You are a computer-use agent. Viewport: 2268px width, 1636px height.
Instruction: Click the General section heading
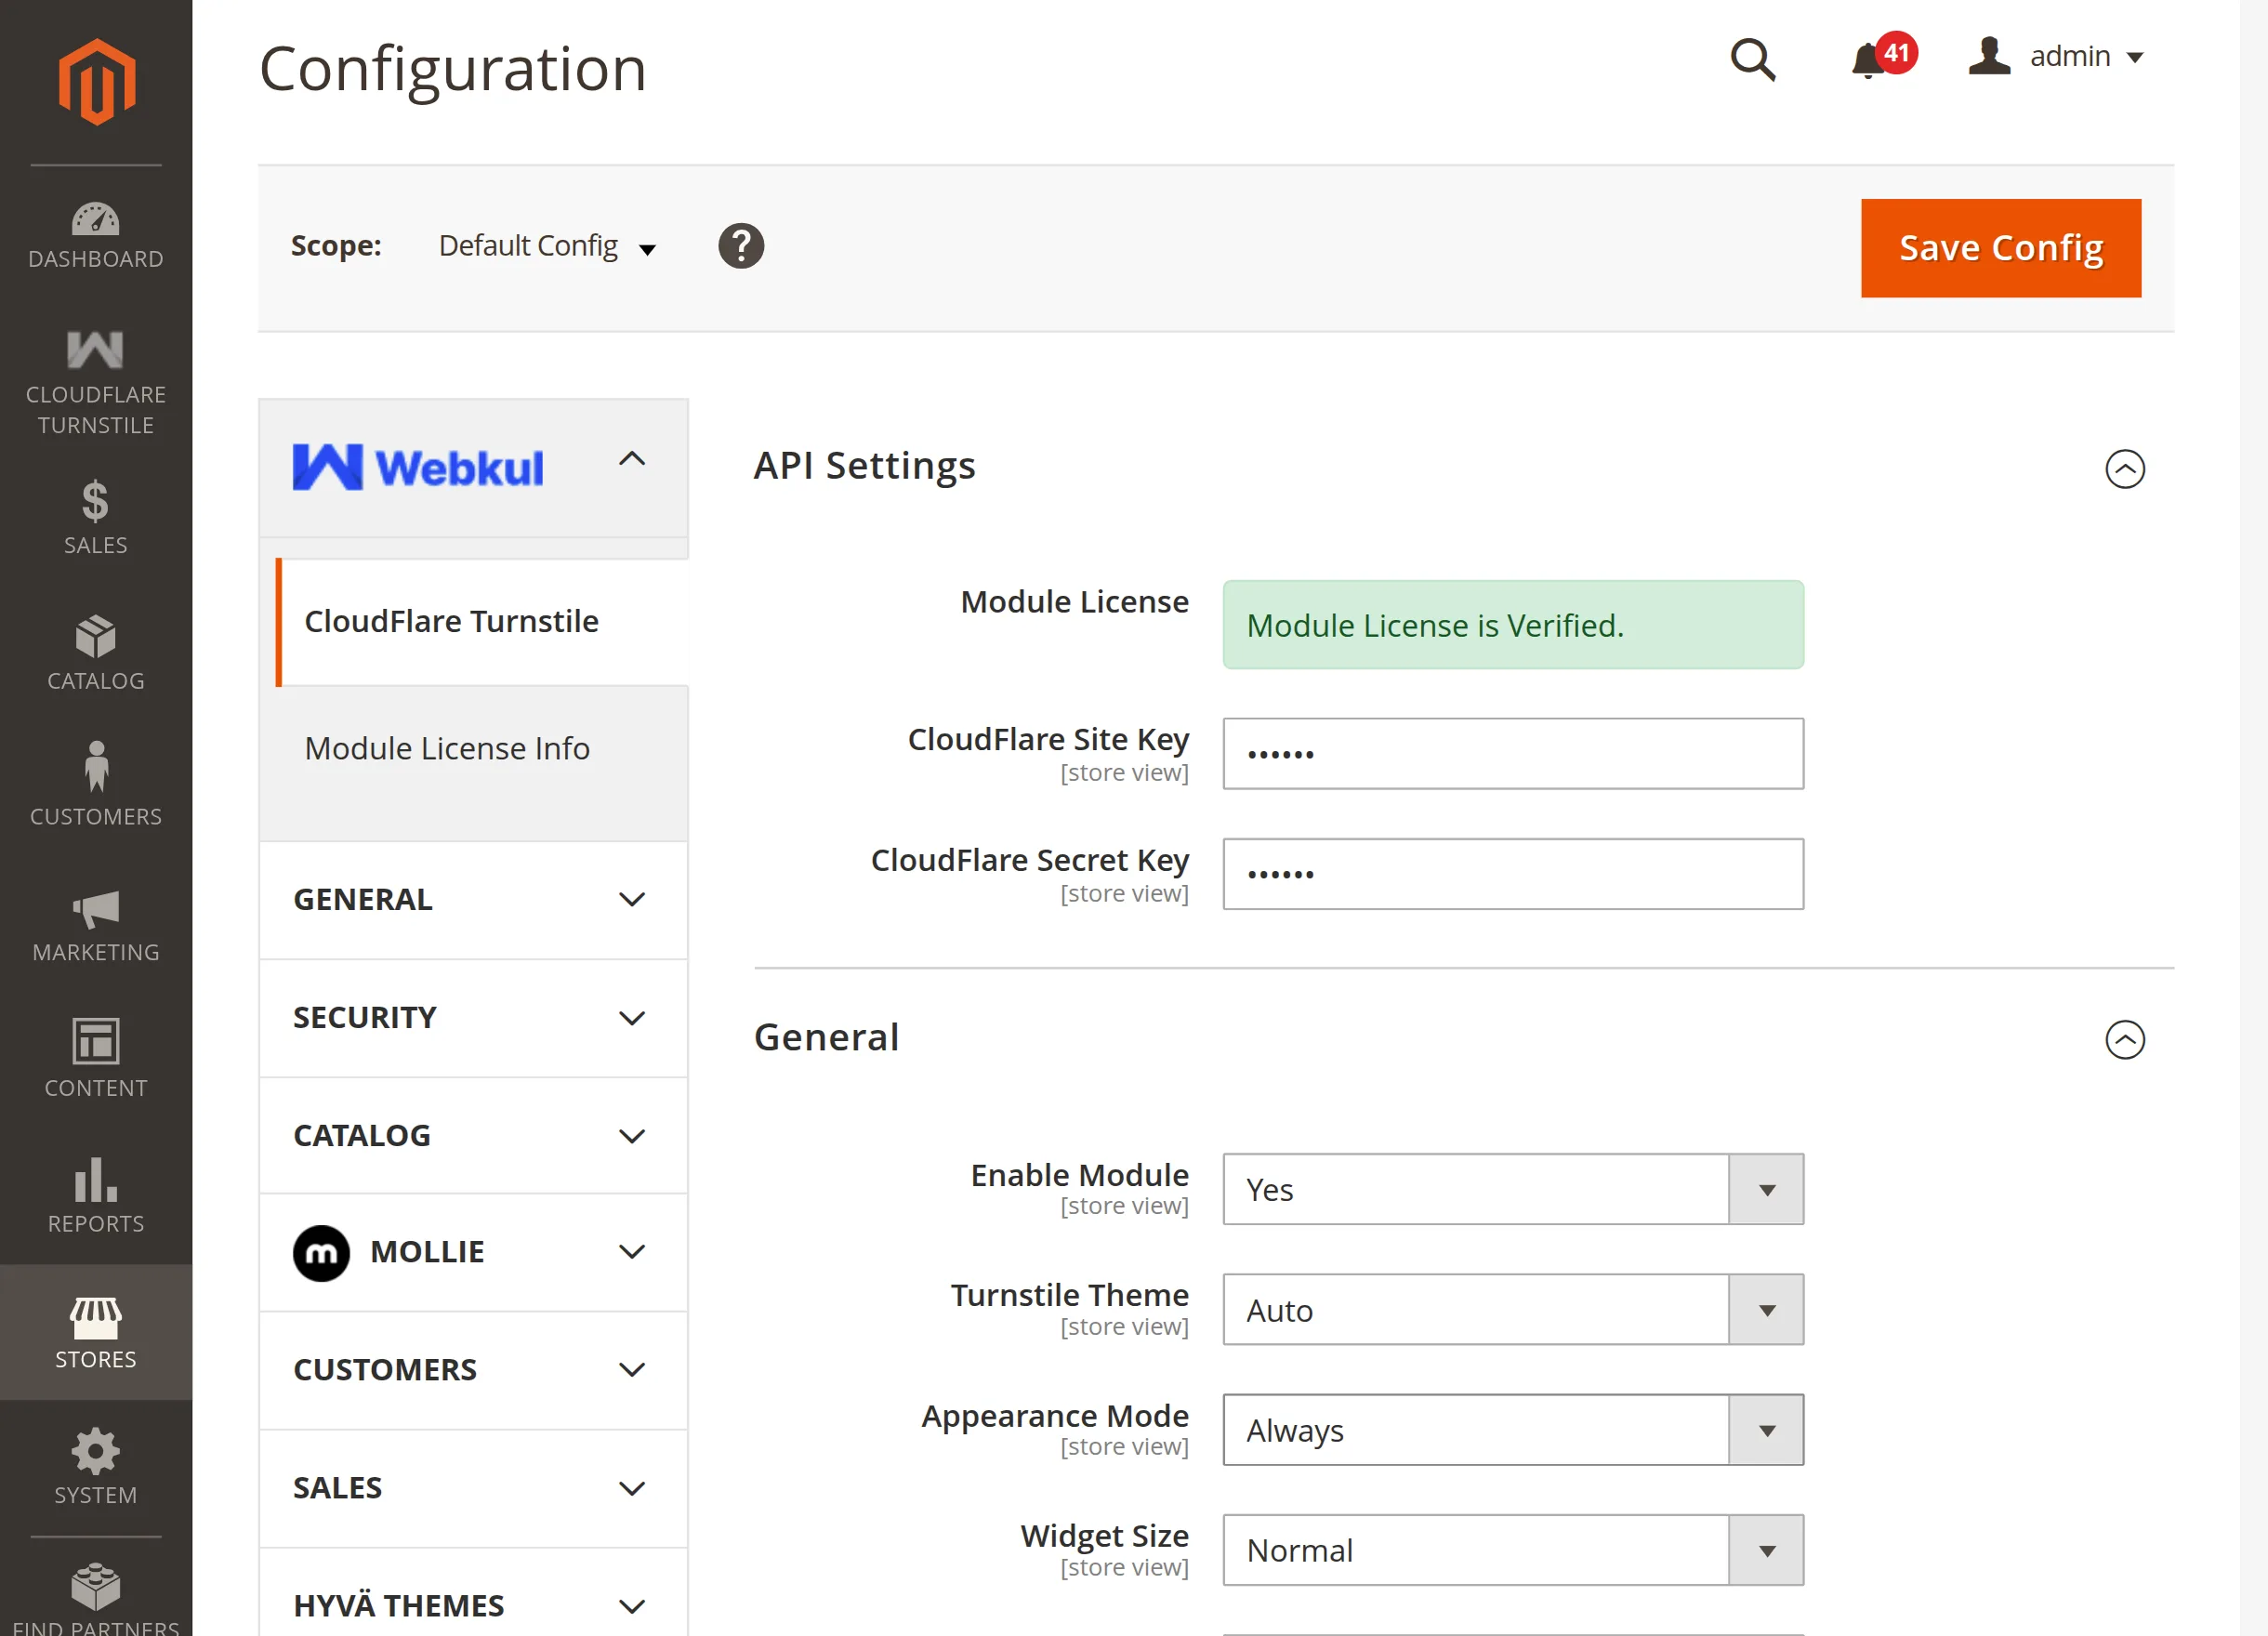(826, 1037)
